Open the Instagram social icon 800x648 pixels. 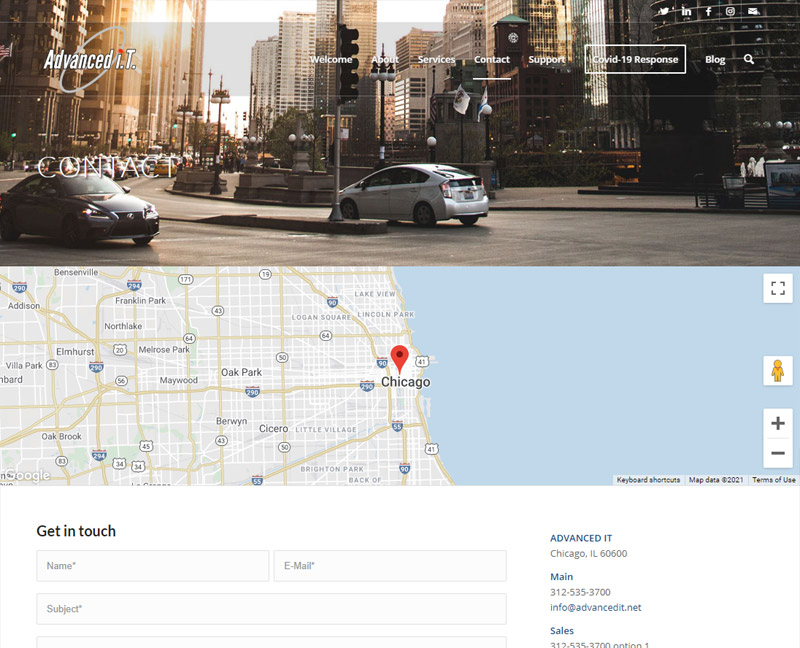[730, 11]
